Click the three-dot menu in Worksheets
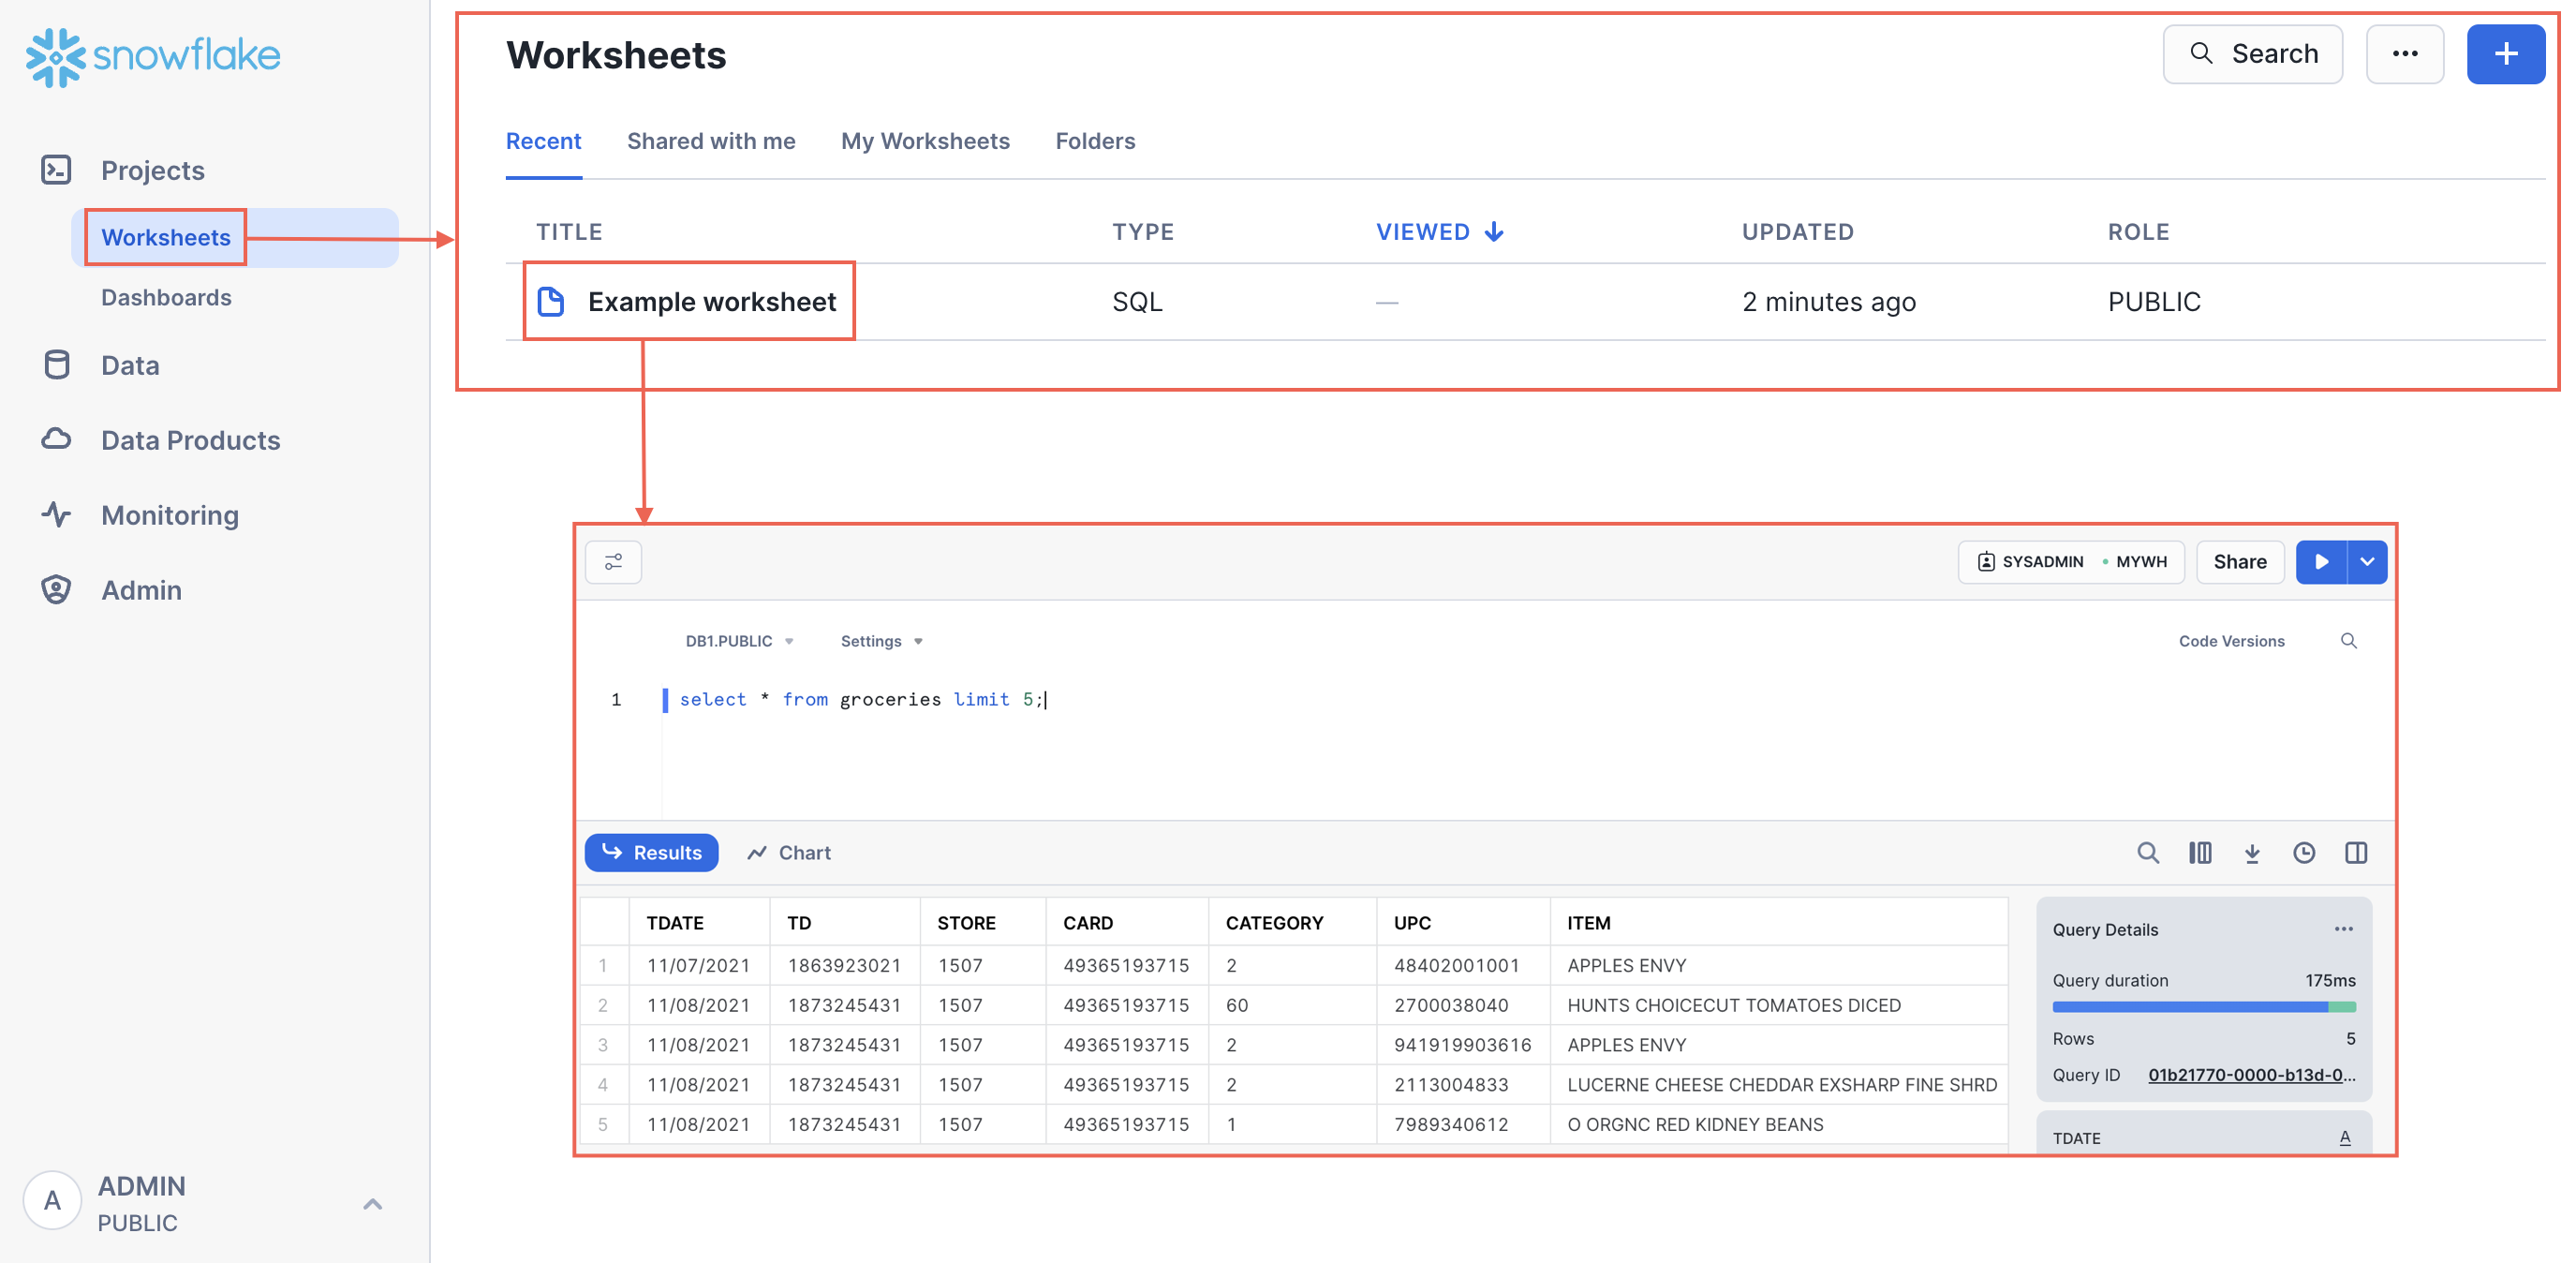 coord(2406,54)
